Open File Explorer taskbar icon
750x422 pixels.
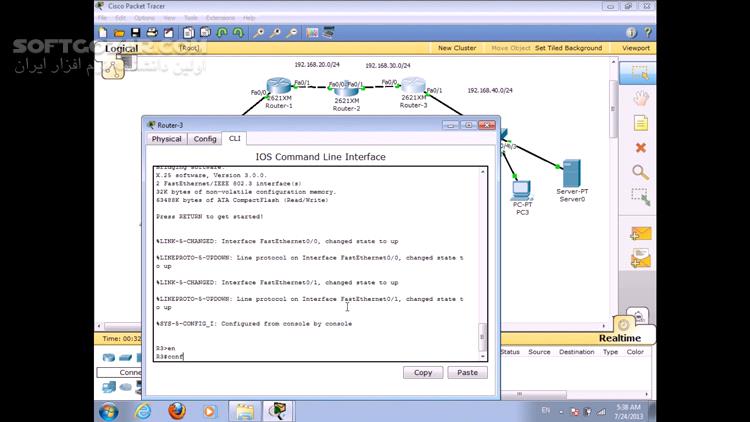coord(244,411)
